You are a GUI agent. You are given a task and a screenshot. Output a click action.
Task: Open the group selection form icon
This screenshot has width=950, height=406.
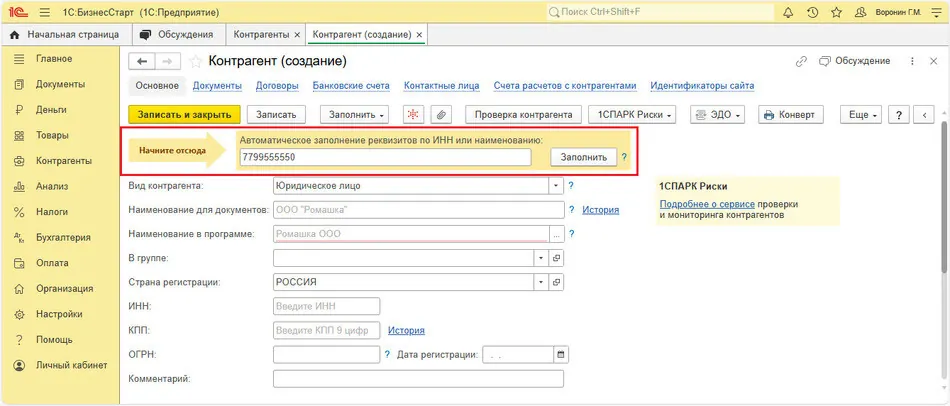(556, 258)
